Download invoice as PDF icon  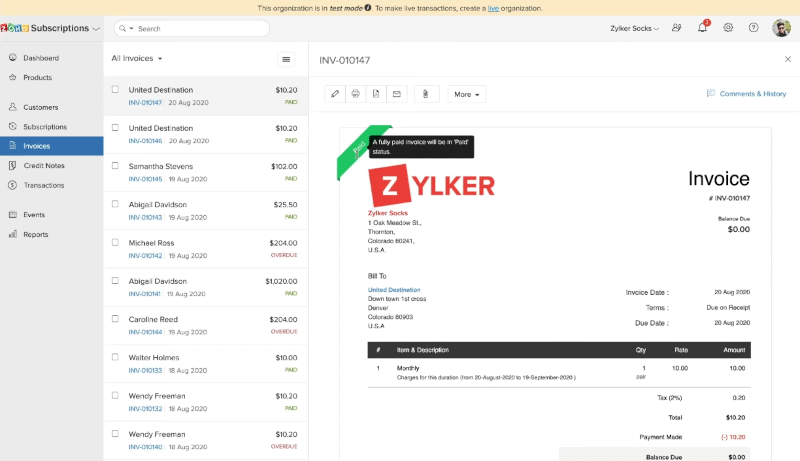coord(376,94)
